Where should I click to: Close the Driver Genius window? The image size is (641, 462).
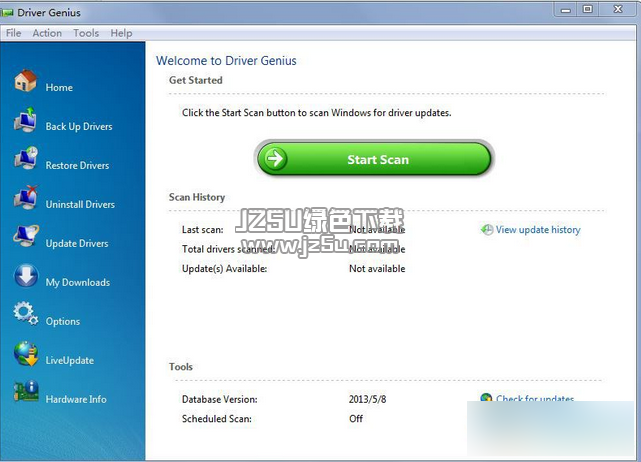click(618, 9)
